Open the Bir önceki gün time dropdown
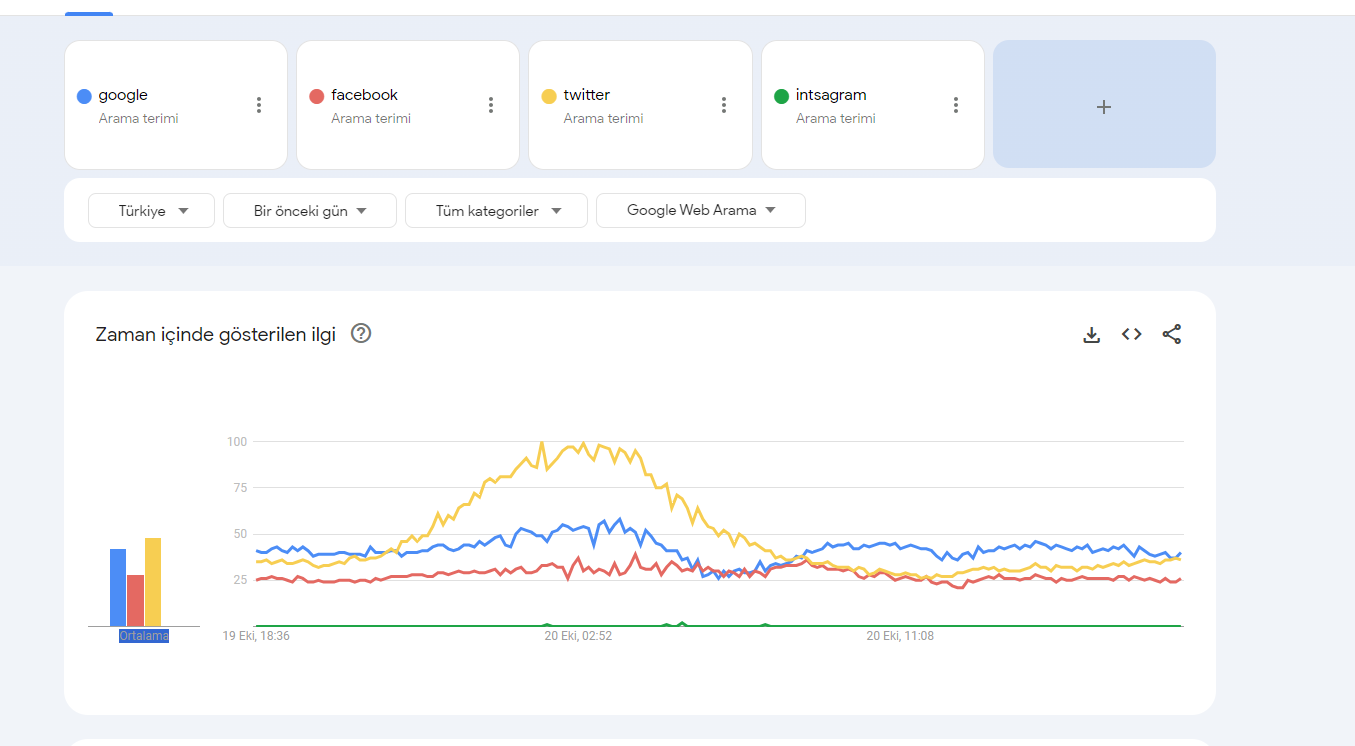Viewport: 1355px width, 746px height. (310, 211)
